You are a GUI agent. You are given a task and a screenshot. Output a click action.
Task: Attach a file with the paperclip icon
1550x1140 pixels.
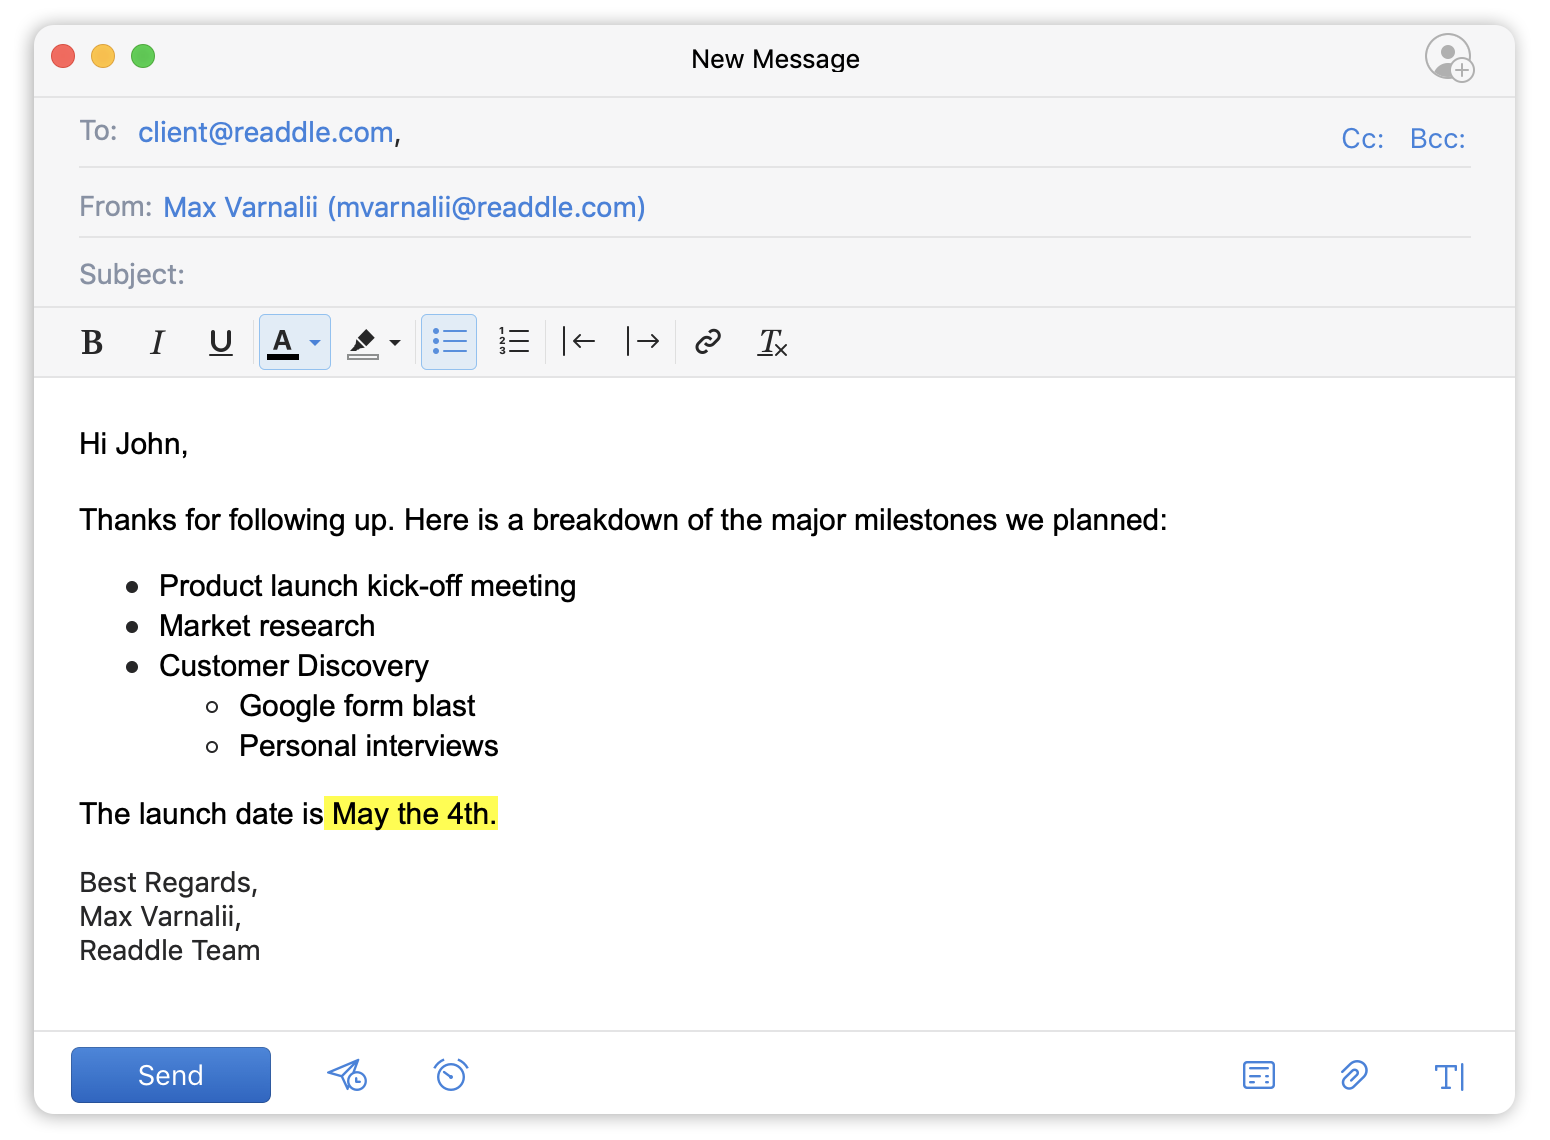pos(1353,1075)
